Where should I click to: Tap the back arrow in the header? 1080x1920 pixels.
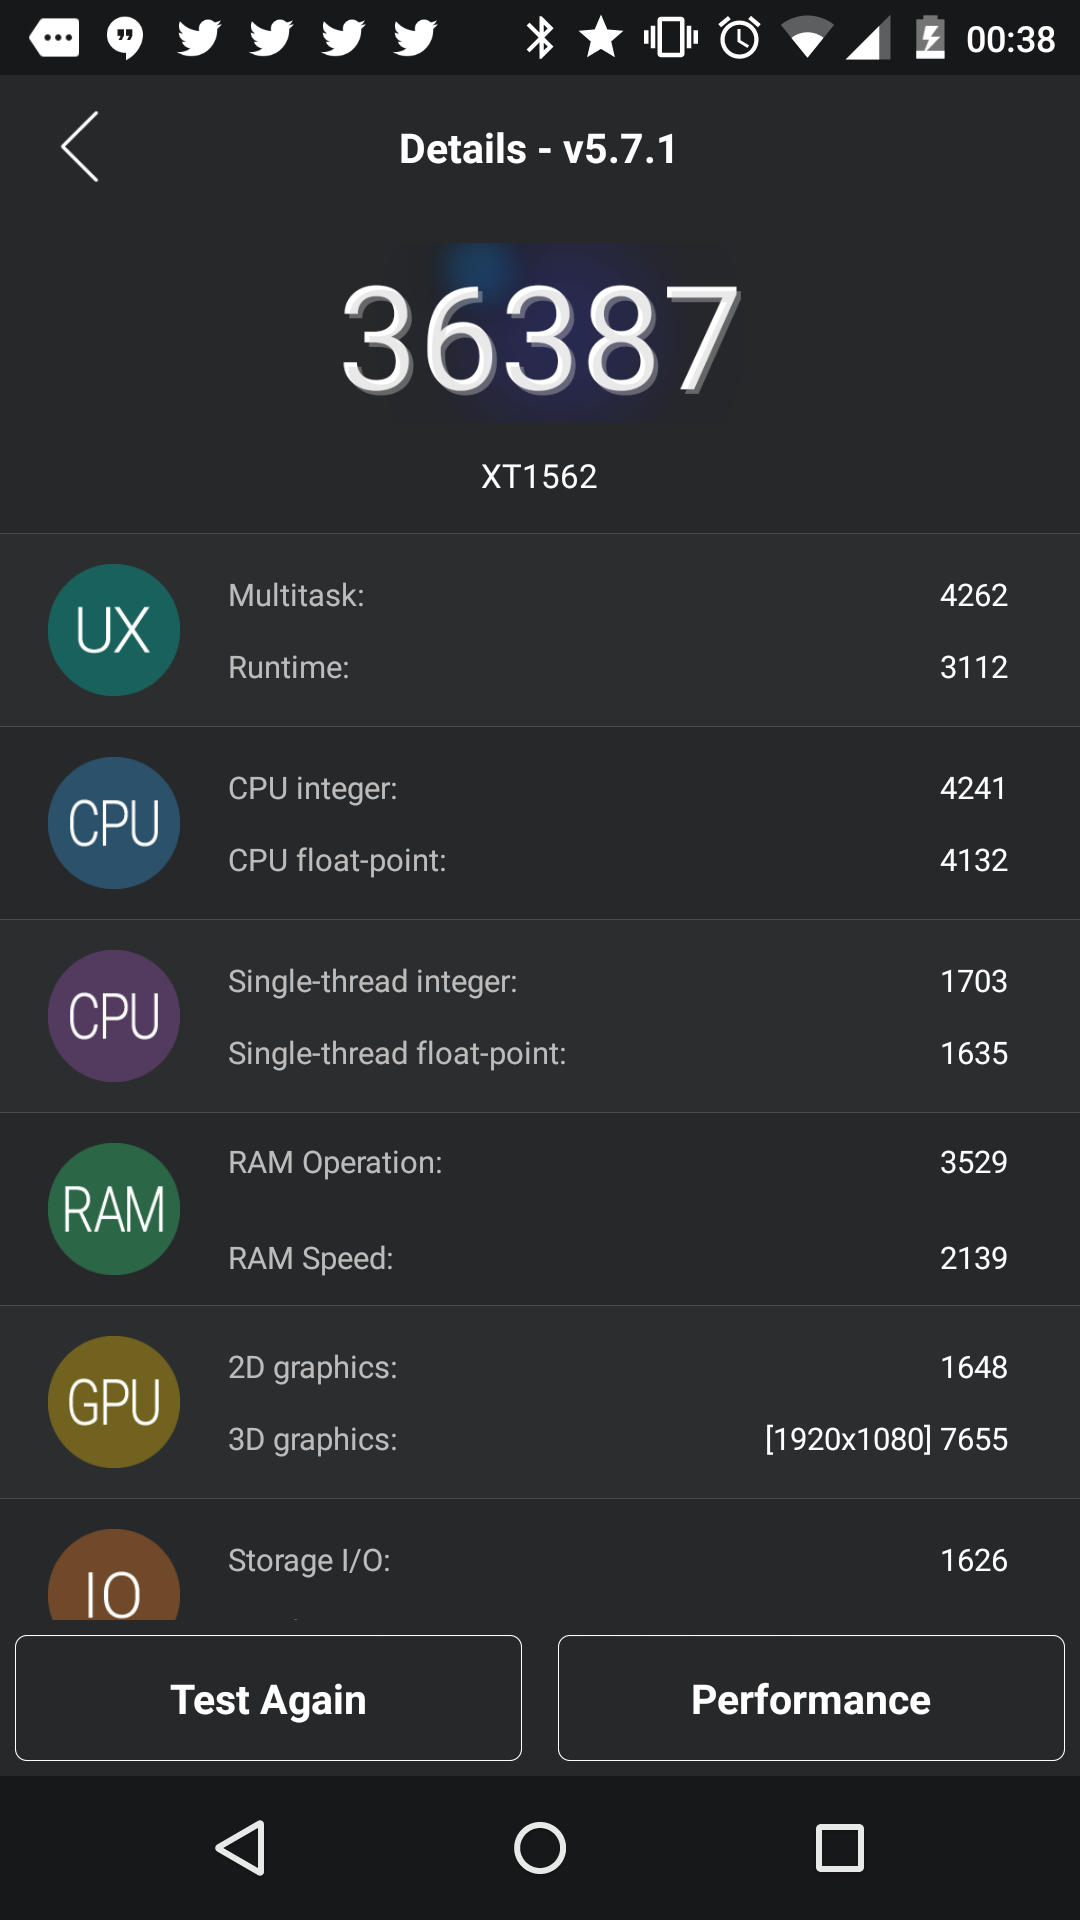coord(80,147)
